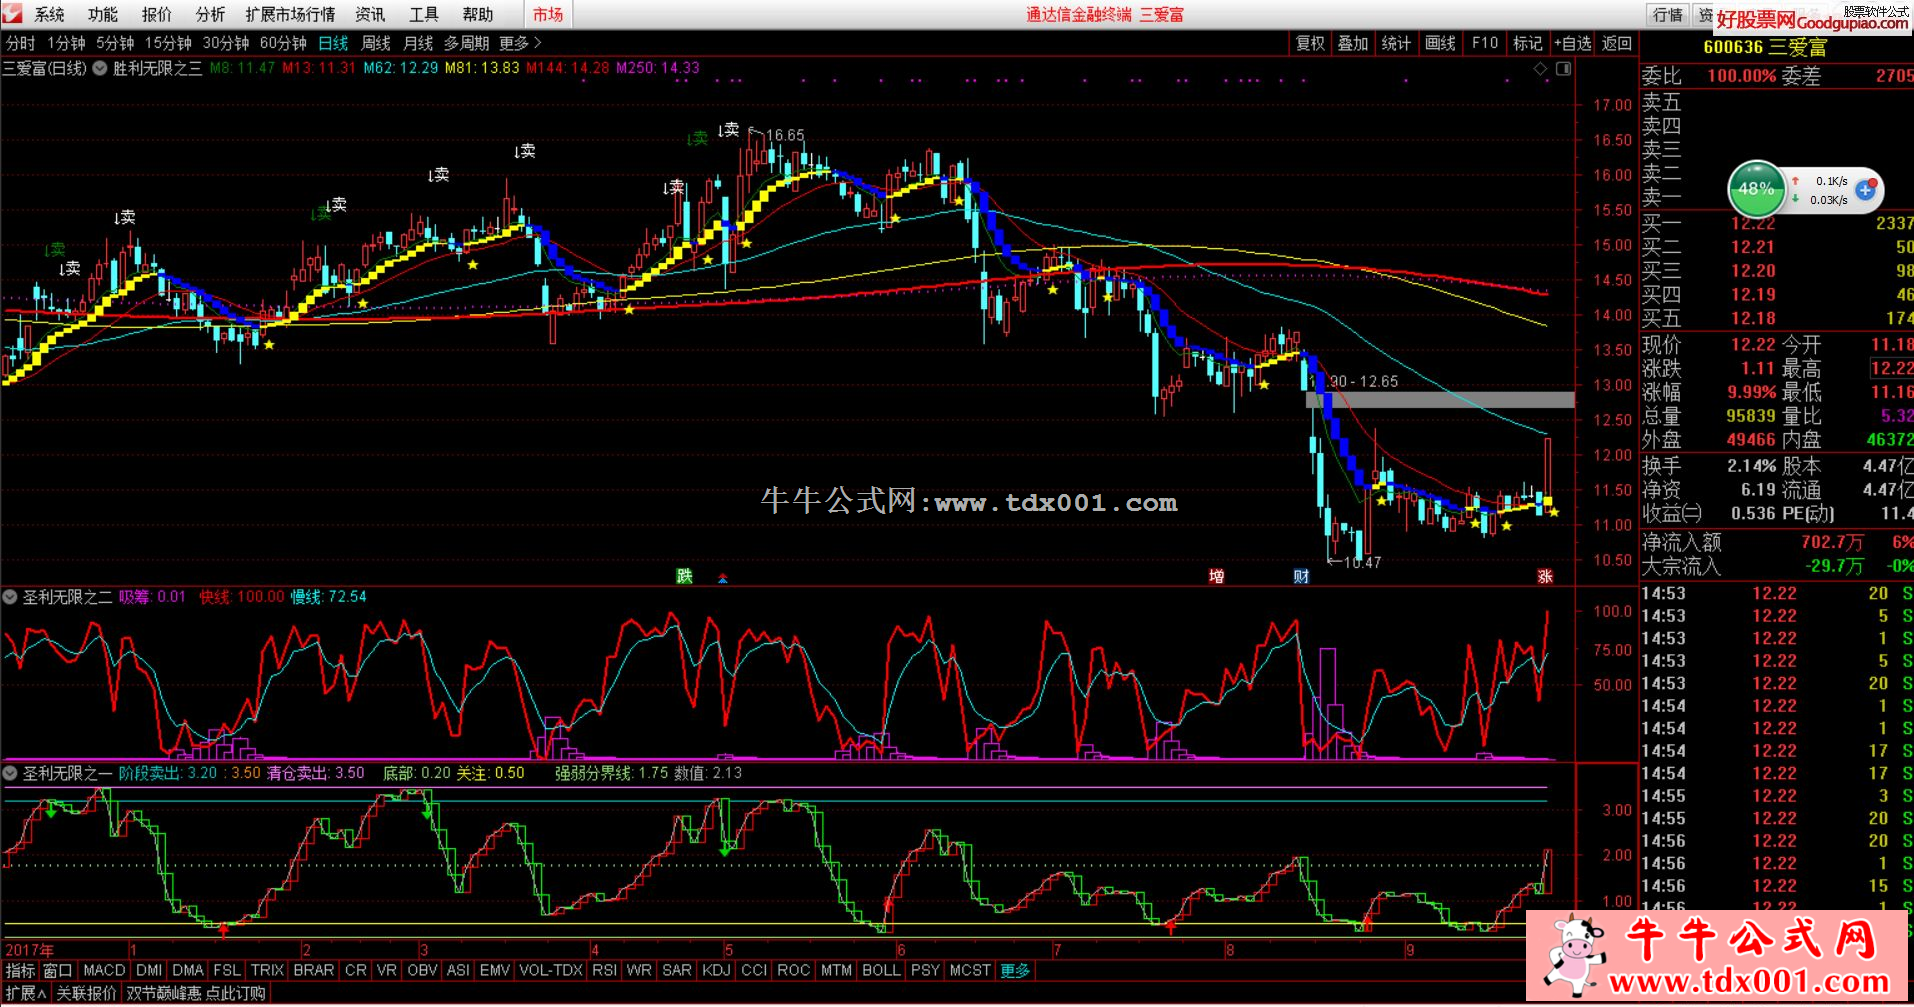Open the 多周期 view
Screen dimensions: 1914x1007
(x=467, y=43)
